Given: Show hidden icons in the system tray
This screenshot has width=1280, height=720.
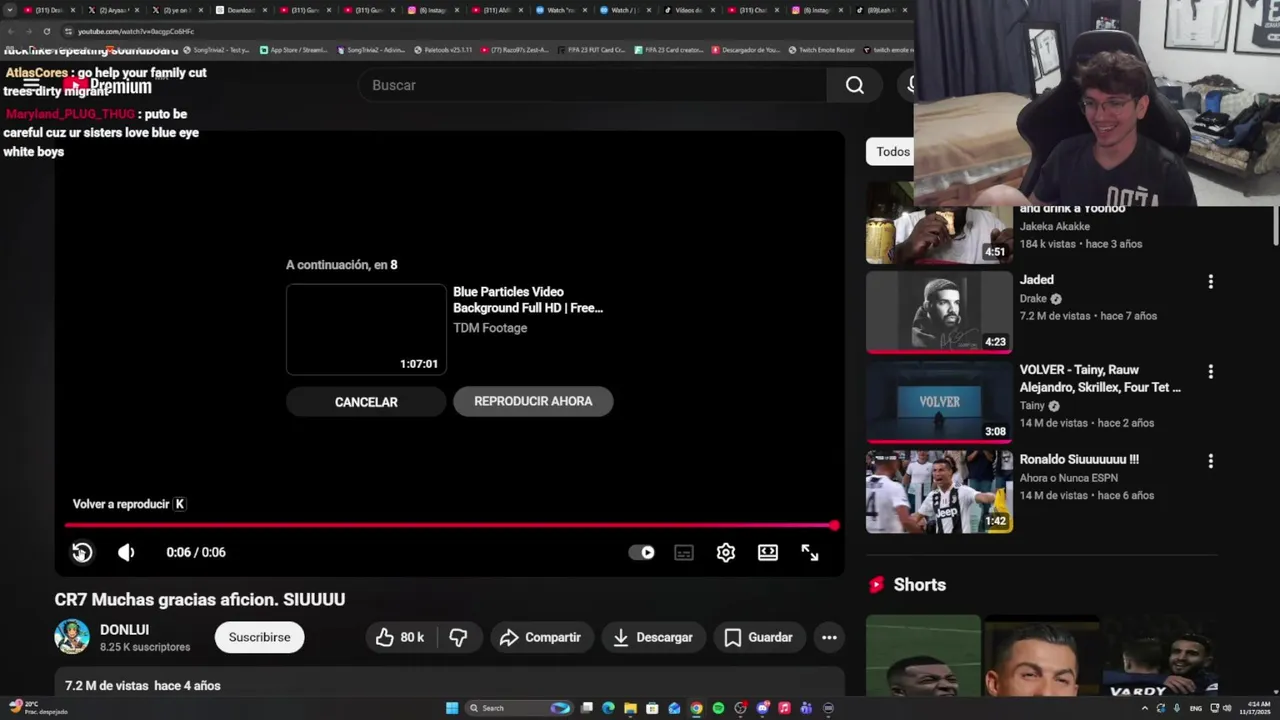Looking at the screenshot, I should pos(1145,708).
